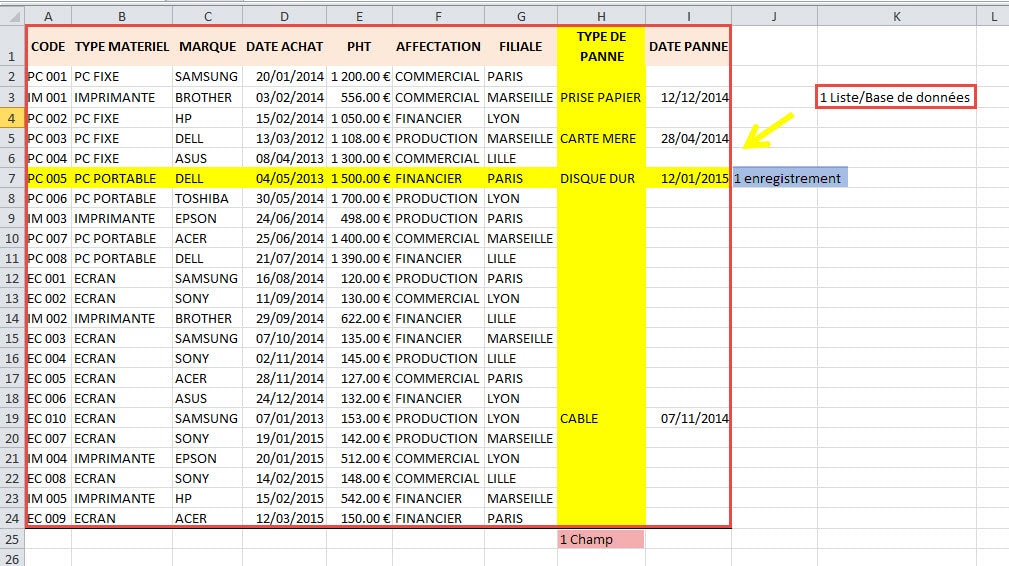The width and height of the screenshot is (1009, 566).
Task: Click date panne 12/01/2015
Action: pyautogui.click(x=689, y=178)
